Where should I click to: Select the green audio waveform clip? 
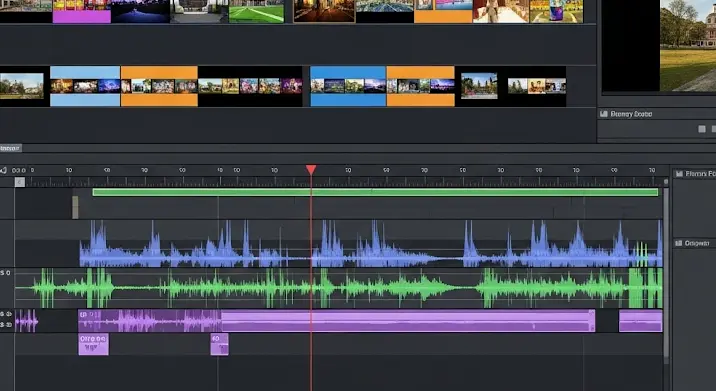pyautogui.click(x=339, y=288)
